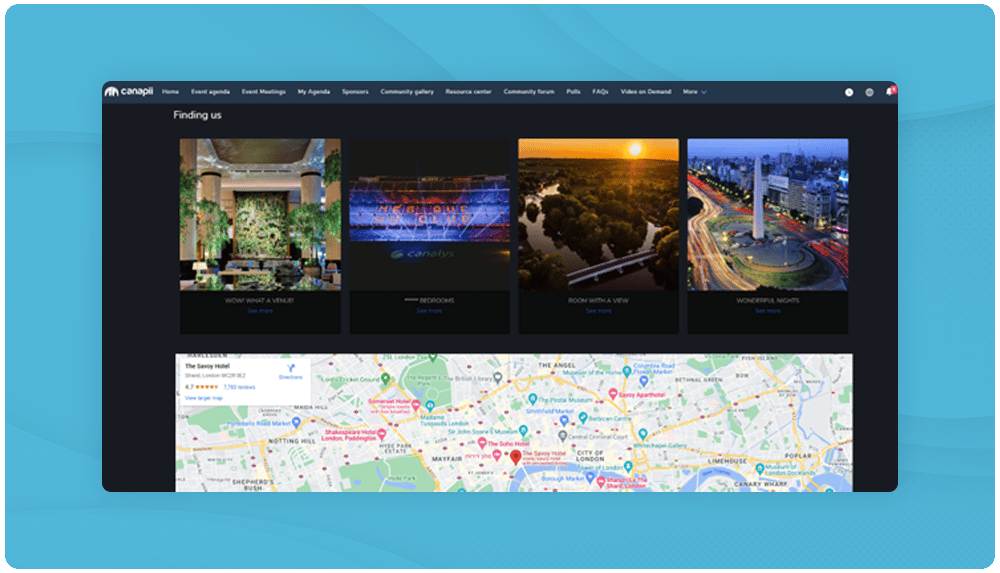The image size is (1000, 573).
Task: Click the red Savoy Hotel map pin
Action: tap(515, 457)
